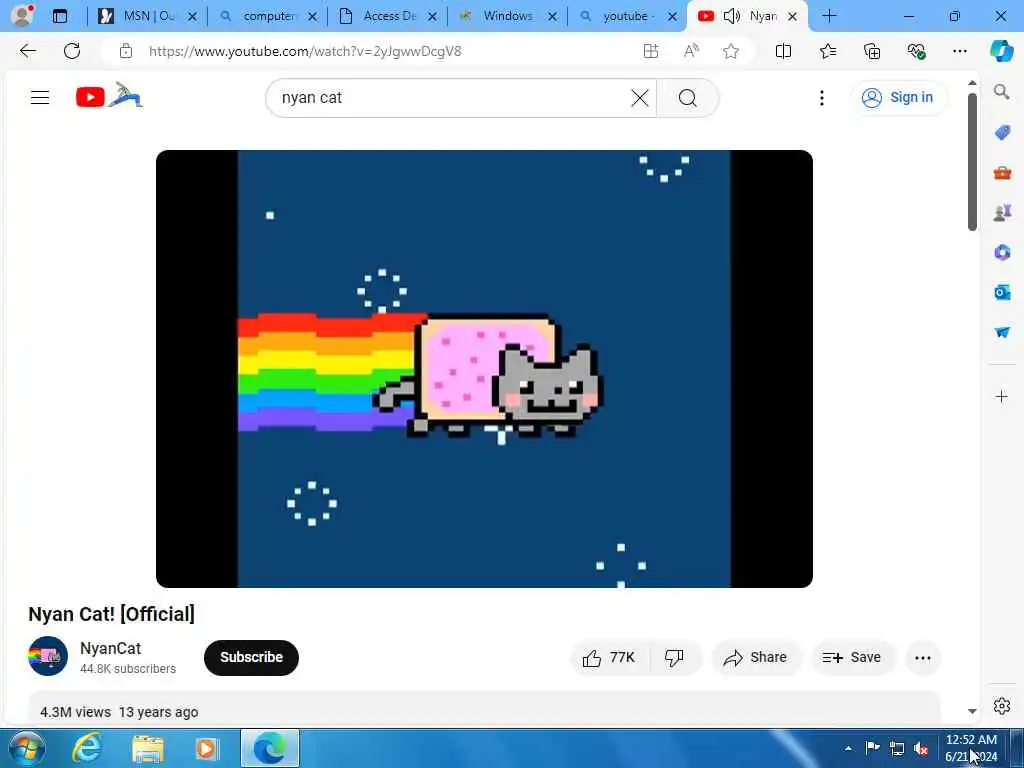This screenshot has height=768, width=1024.
Task: Open a new browser tab
Action: (x=829, y=16)
